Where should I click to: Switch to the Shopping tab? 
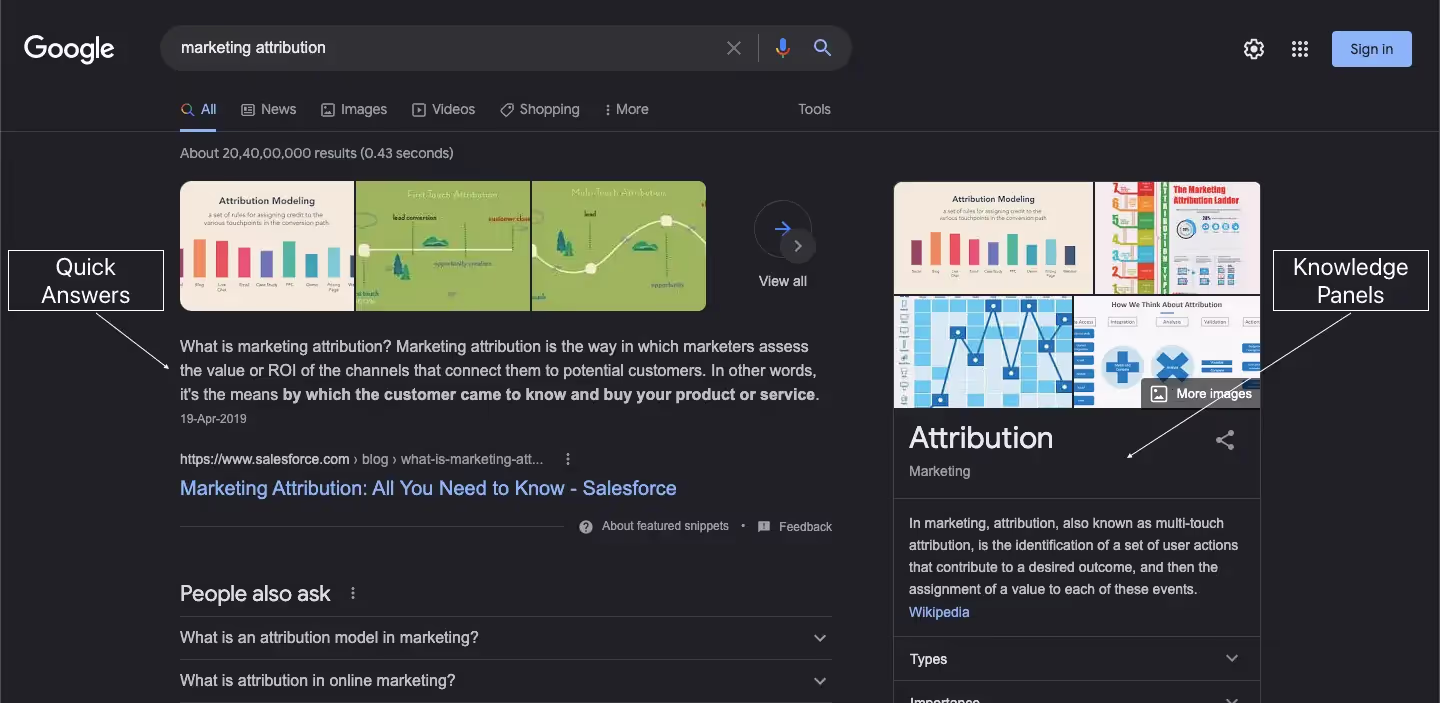coord(540,110)
